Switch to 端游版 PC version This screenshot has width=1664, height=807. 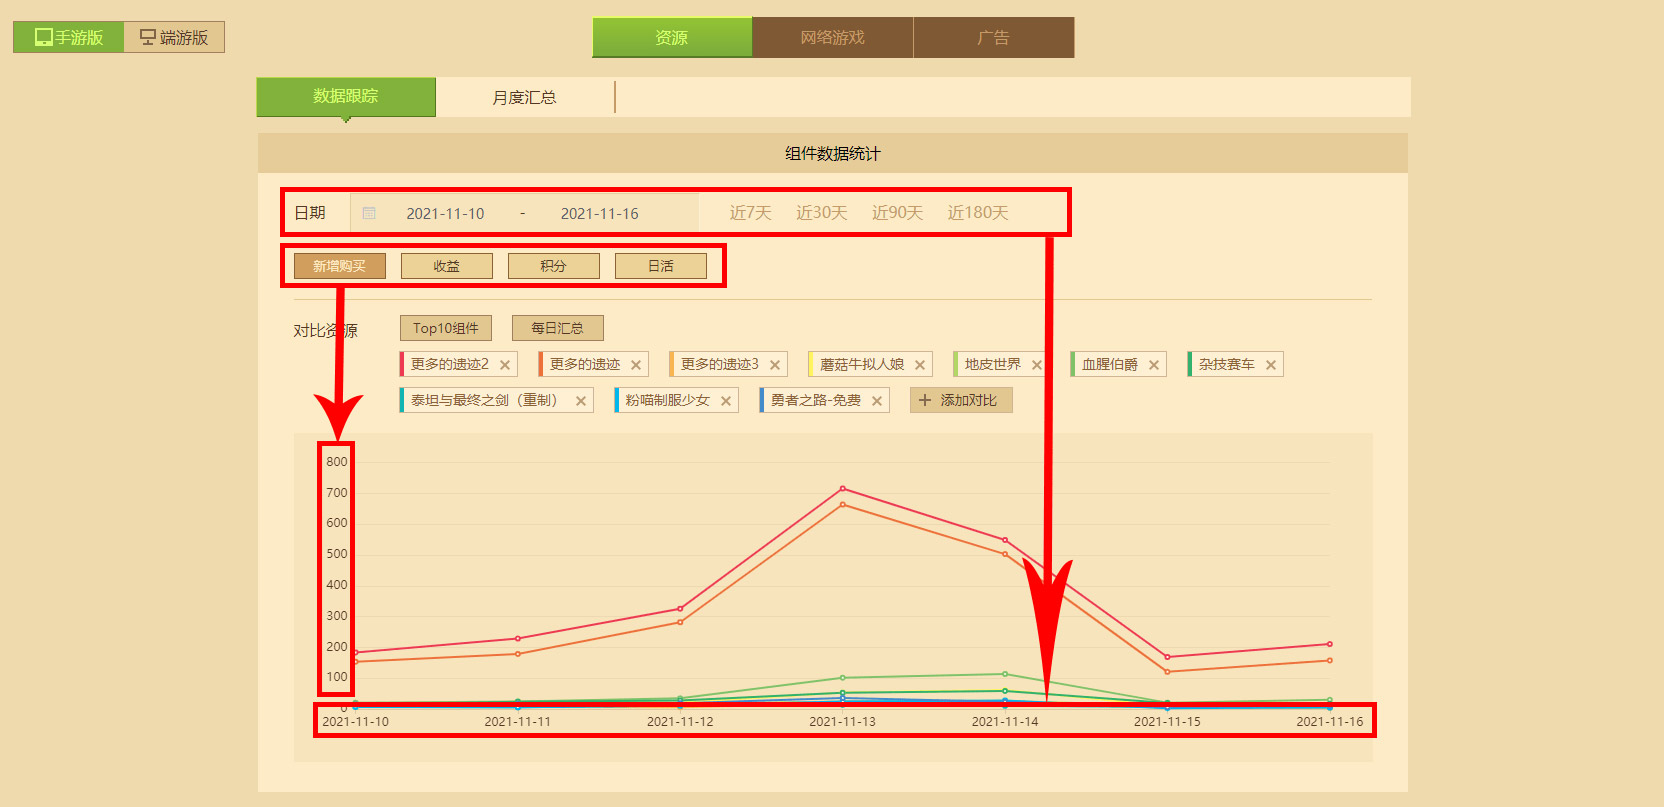pyautogui.click(x=174, y=37)
